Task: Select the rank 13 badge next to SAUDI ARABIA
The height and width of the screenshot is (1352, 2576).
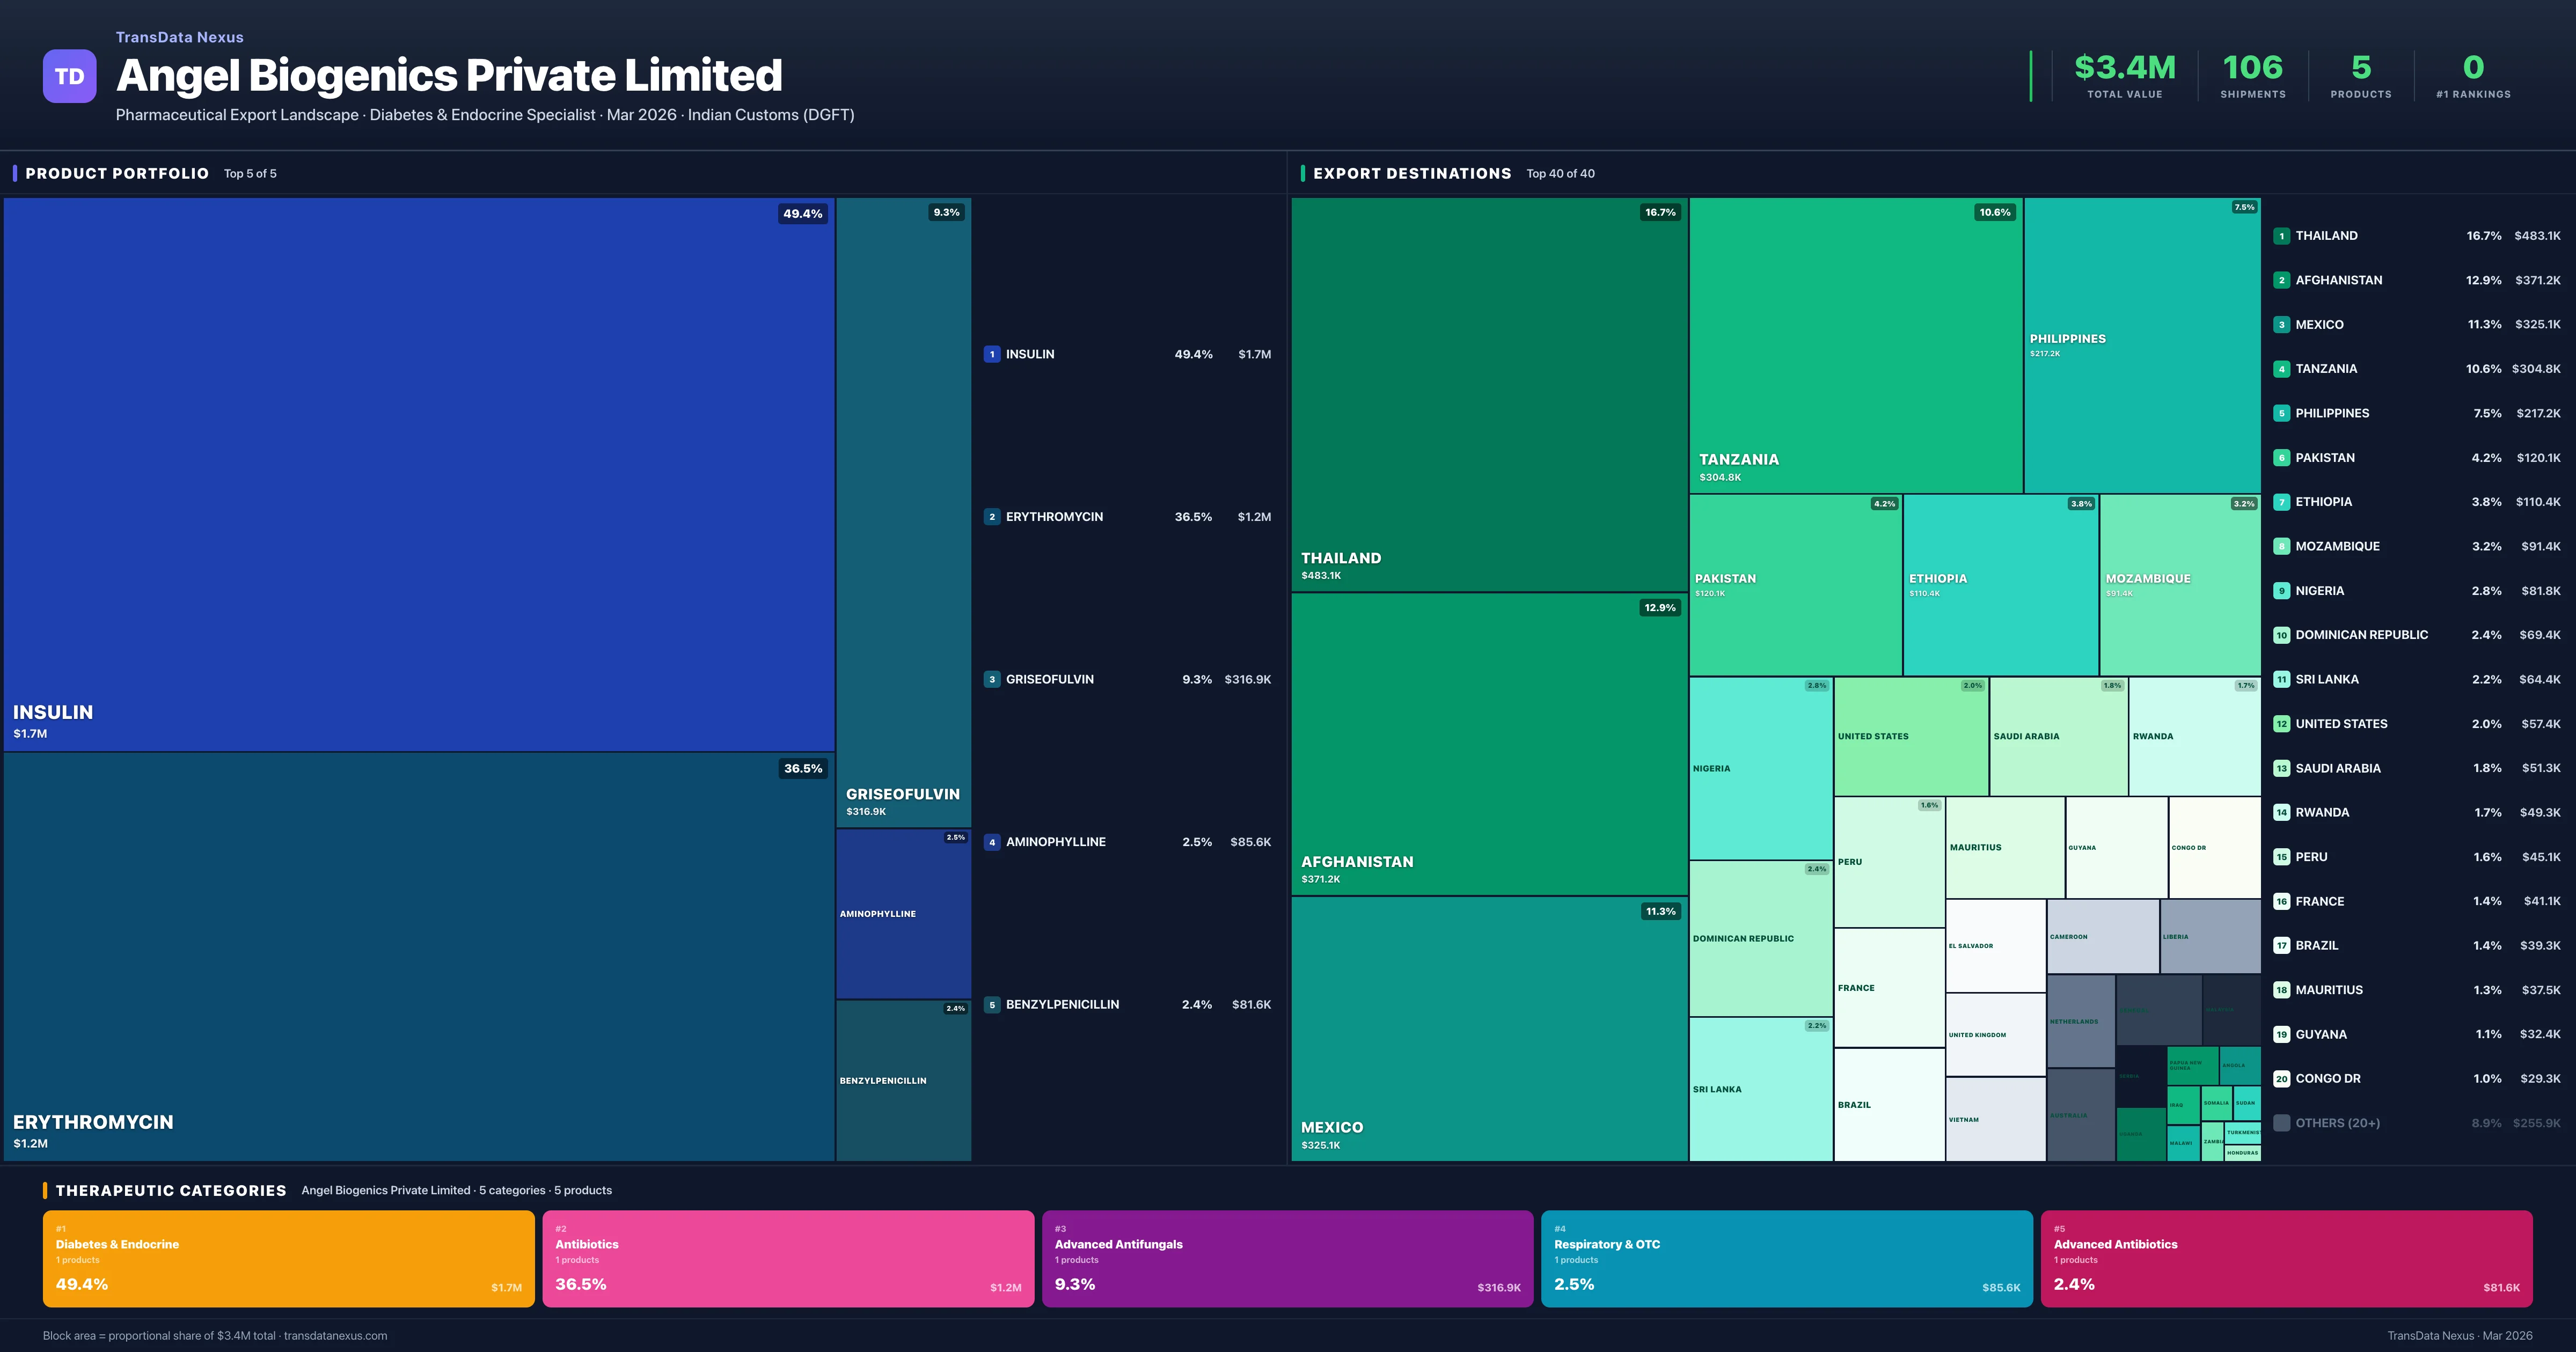Action: (2282, 768)
